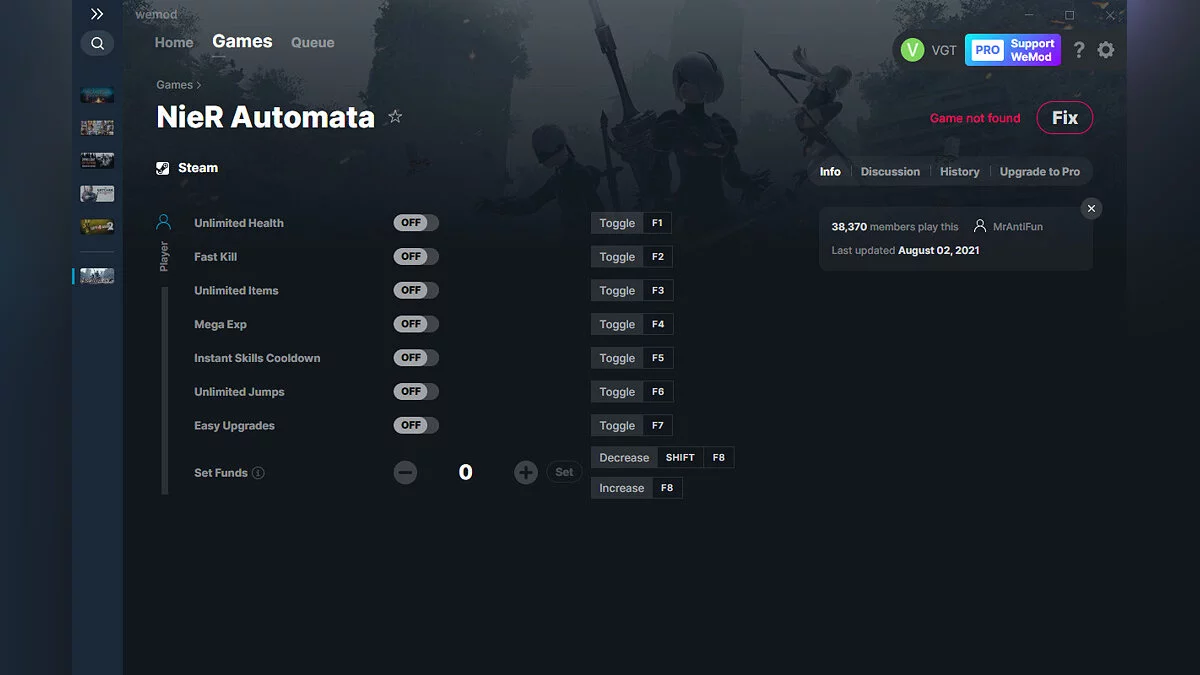
Task: Toggle Unlimited Items switch
Action: tap(416, 290)
